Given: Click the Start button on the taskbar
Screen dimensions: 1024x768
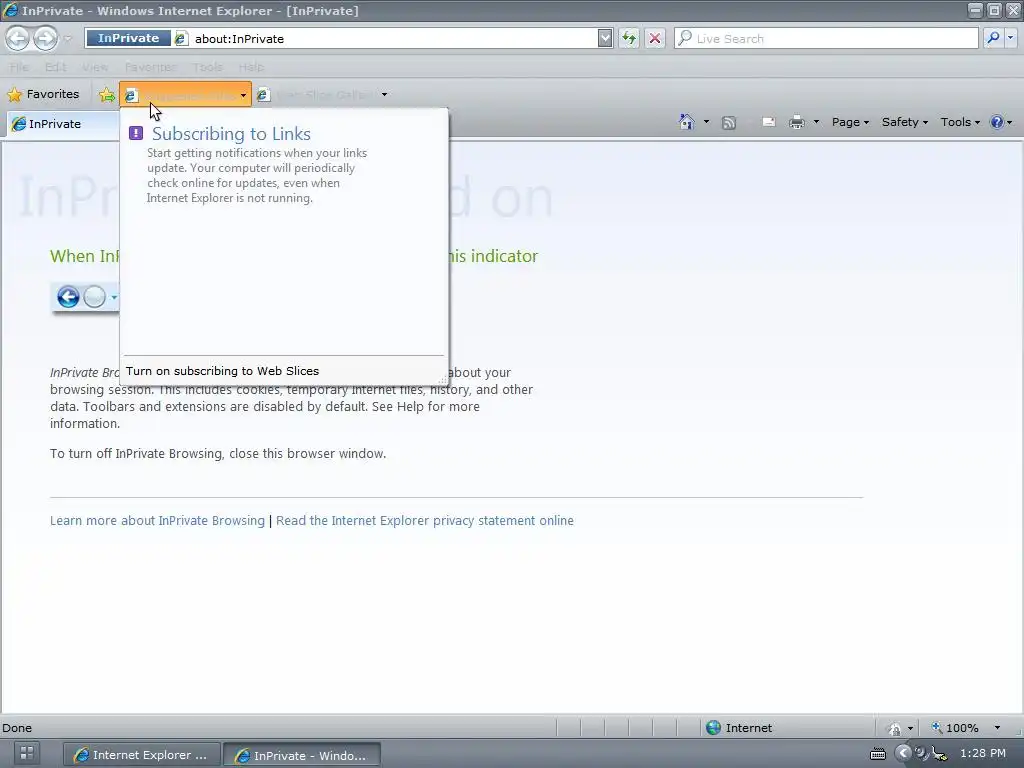Looking at the screenshot, I should tap(27, 753).
